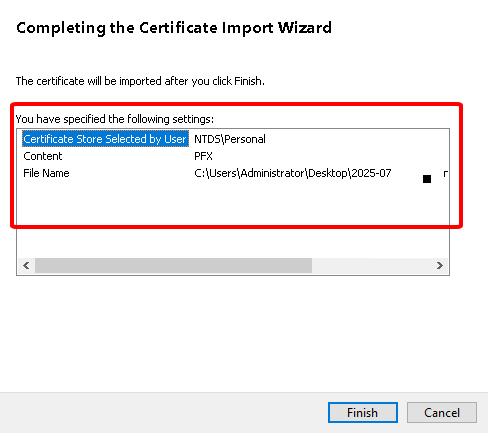Click the 'certificate will be imported' description text
This screenshot has width=495, height=436.
pos(140,81)
